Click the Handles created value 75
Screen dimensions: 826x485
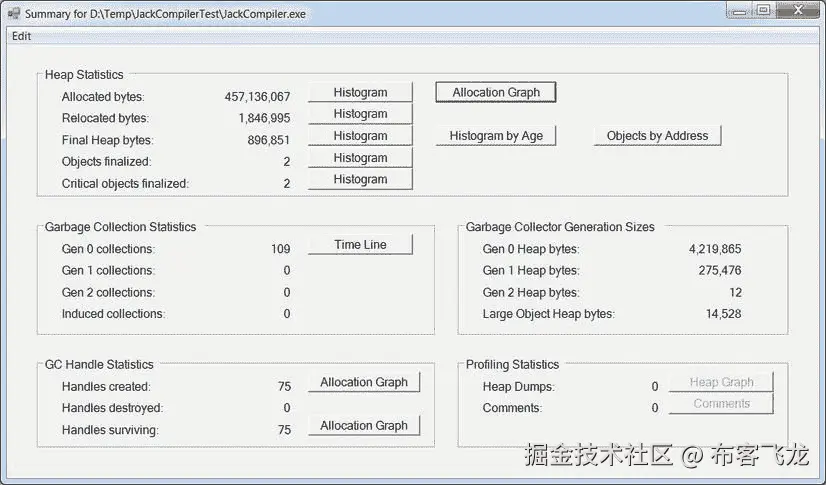coord(284,387)
